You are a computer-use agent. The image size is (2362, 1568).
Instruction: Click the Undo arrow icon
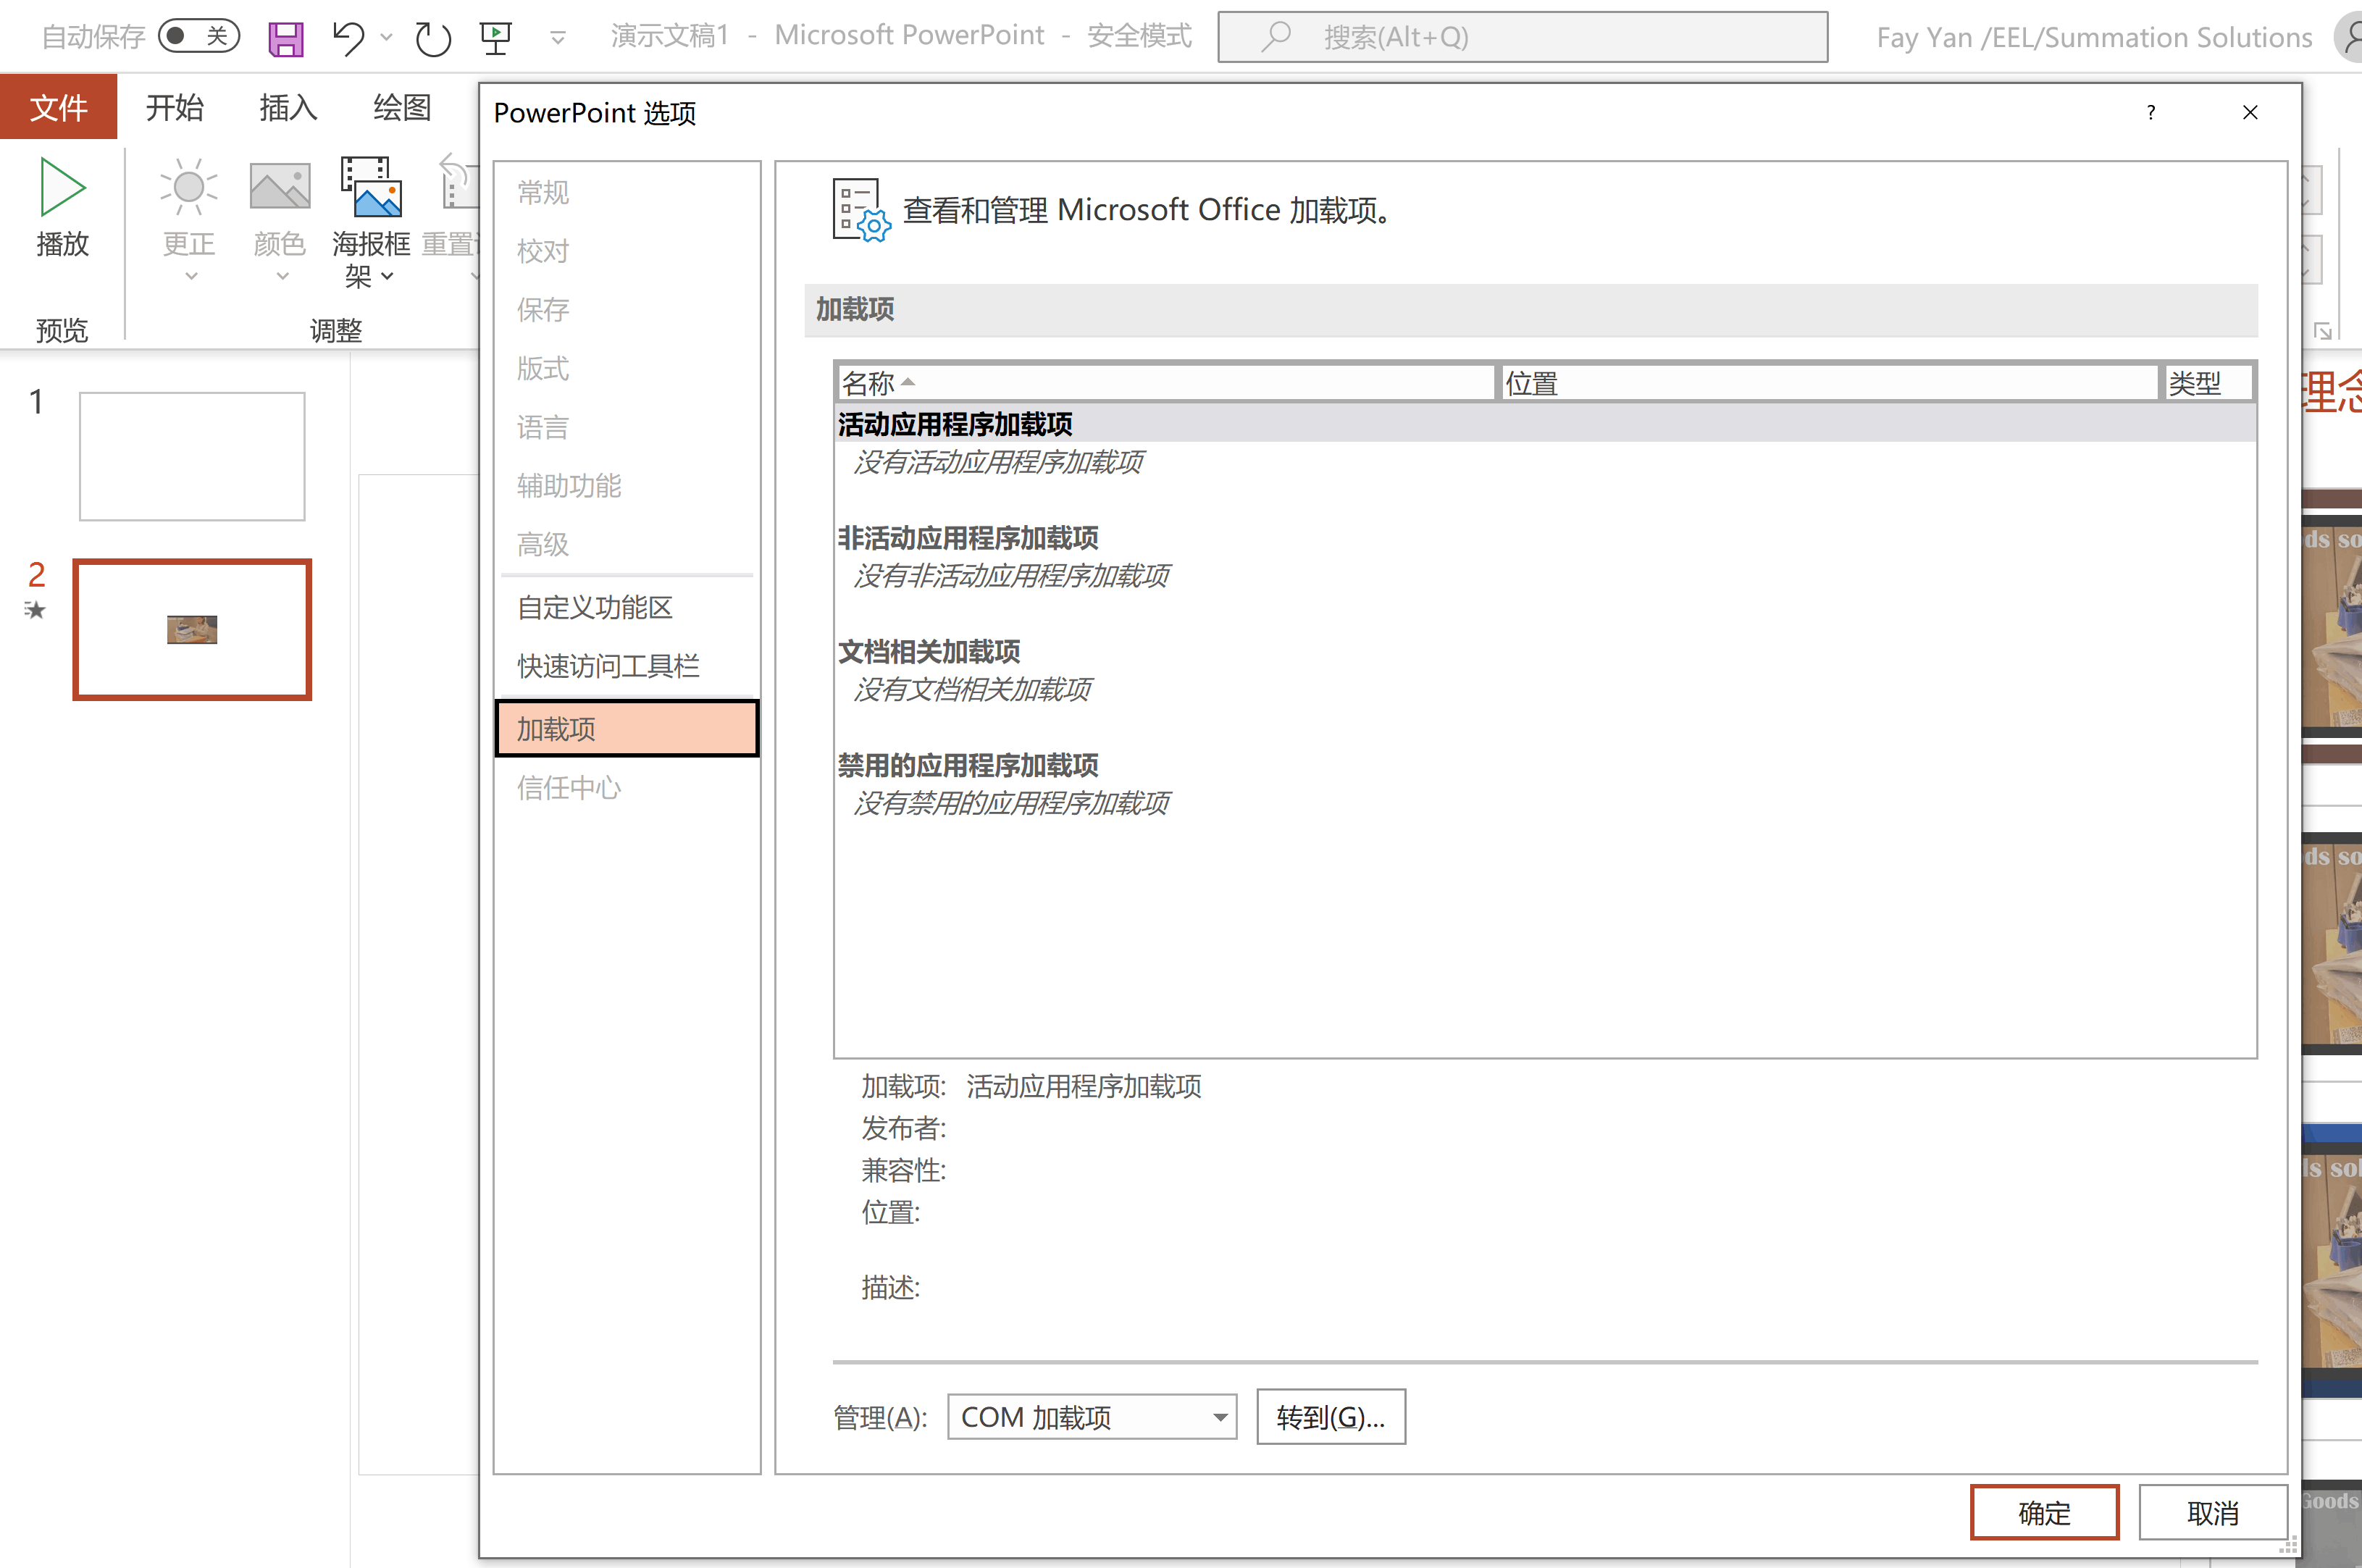(348, 38)
